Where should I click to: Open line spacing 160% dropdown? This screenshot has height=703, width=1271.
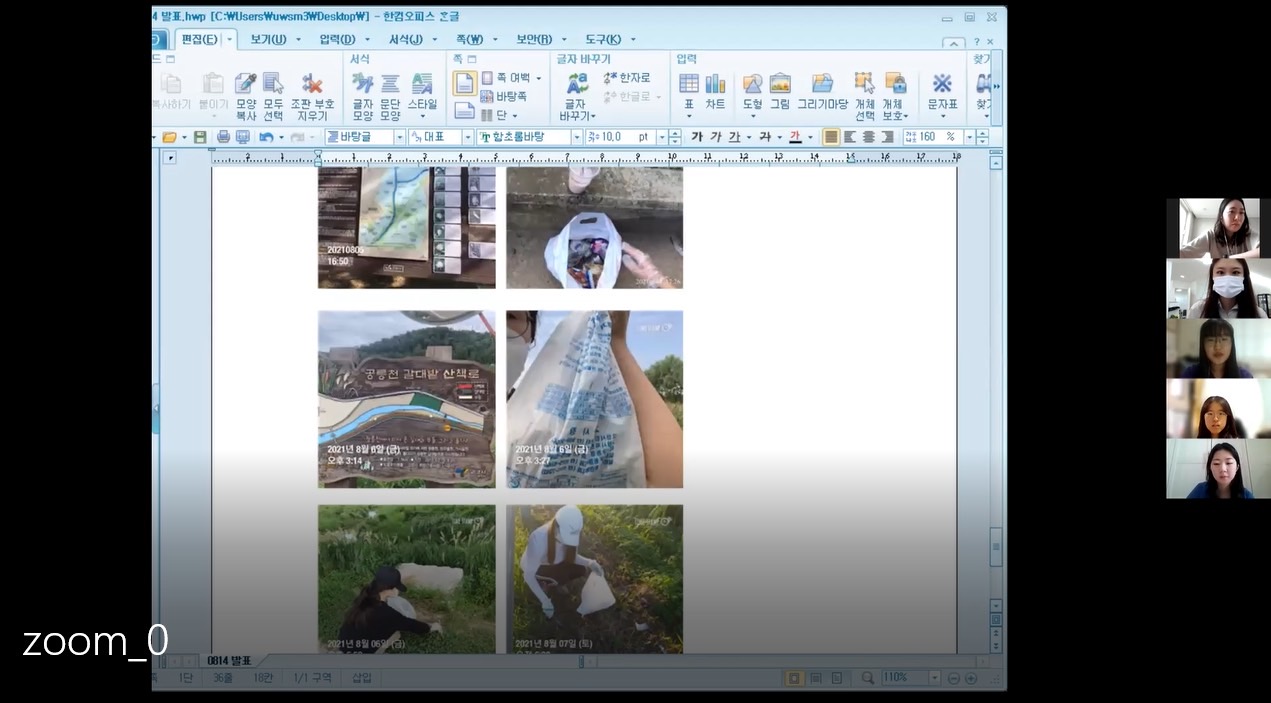(968, 137)
